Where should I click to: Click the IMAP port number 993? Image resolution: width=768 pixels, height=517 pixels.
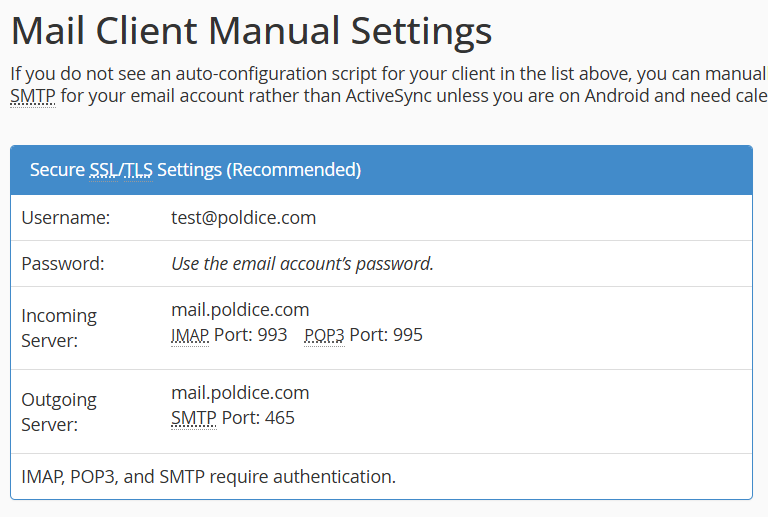(272, 335)
